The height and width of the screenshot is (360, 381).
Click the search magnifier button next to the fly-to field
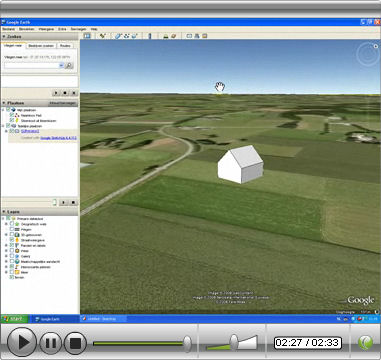pos(69,66)
